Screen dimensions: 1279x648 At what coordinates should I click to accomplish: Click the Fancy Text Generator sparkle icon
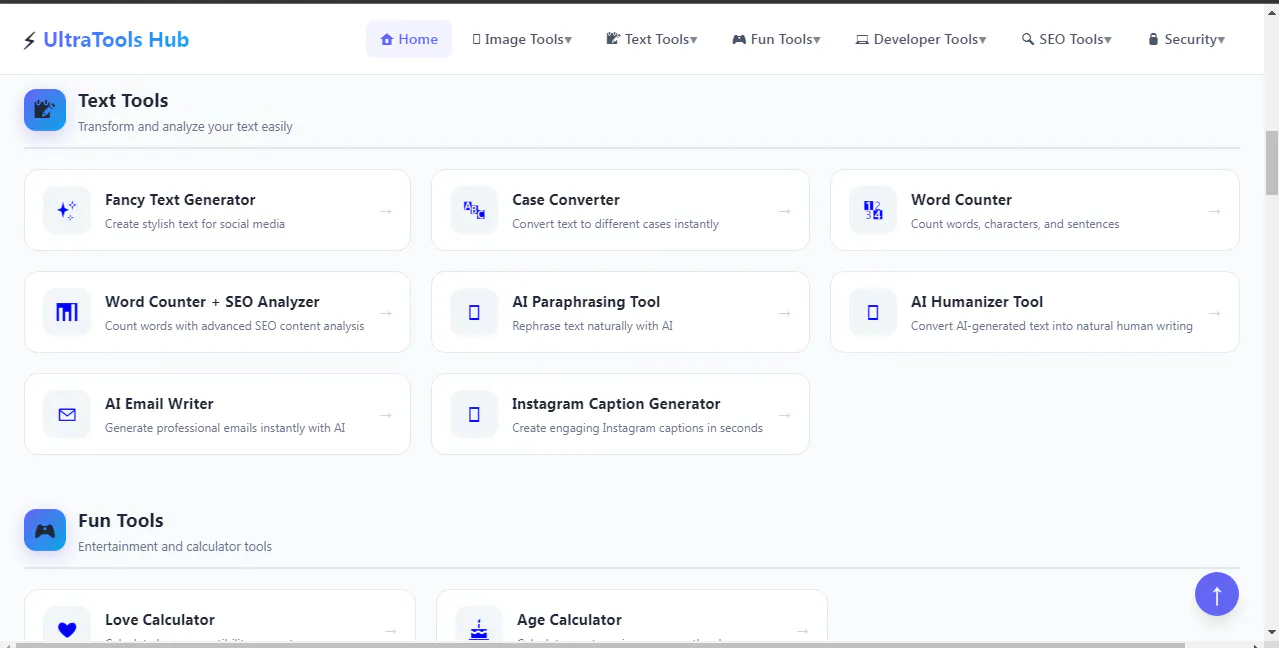click(67, 210)
